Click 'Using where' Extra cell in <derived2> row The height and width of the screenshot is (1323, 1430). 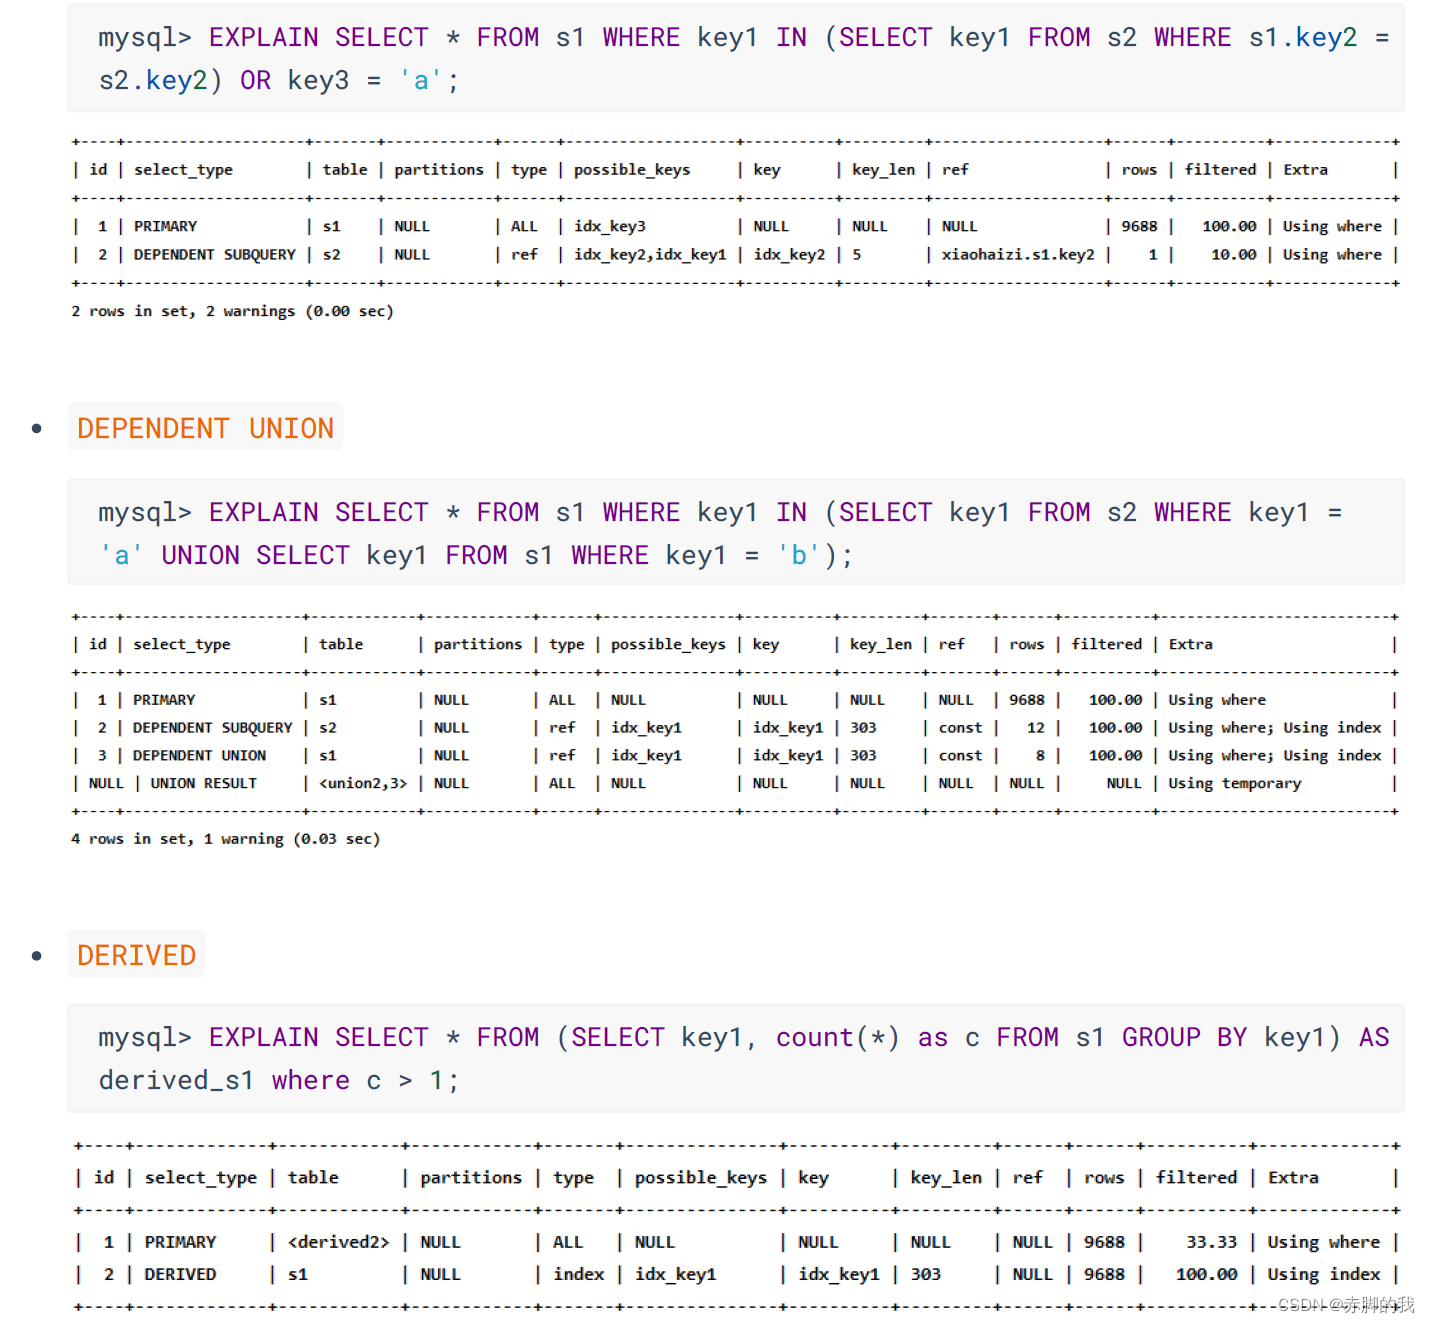point(1323,1242)
